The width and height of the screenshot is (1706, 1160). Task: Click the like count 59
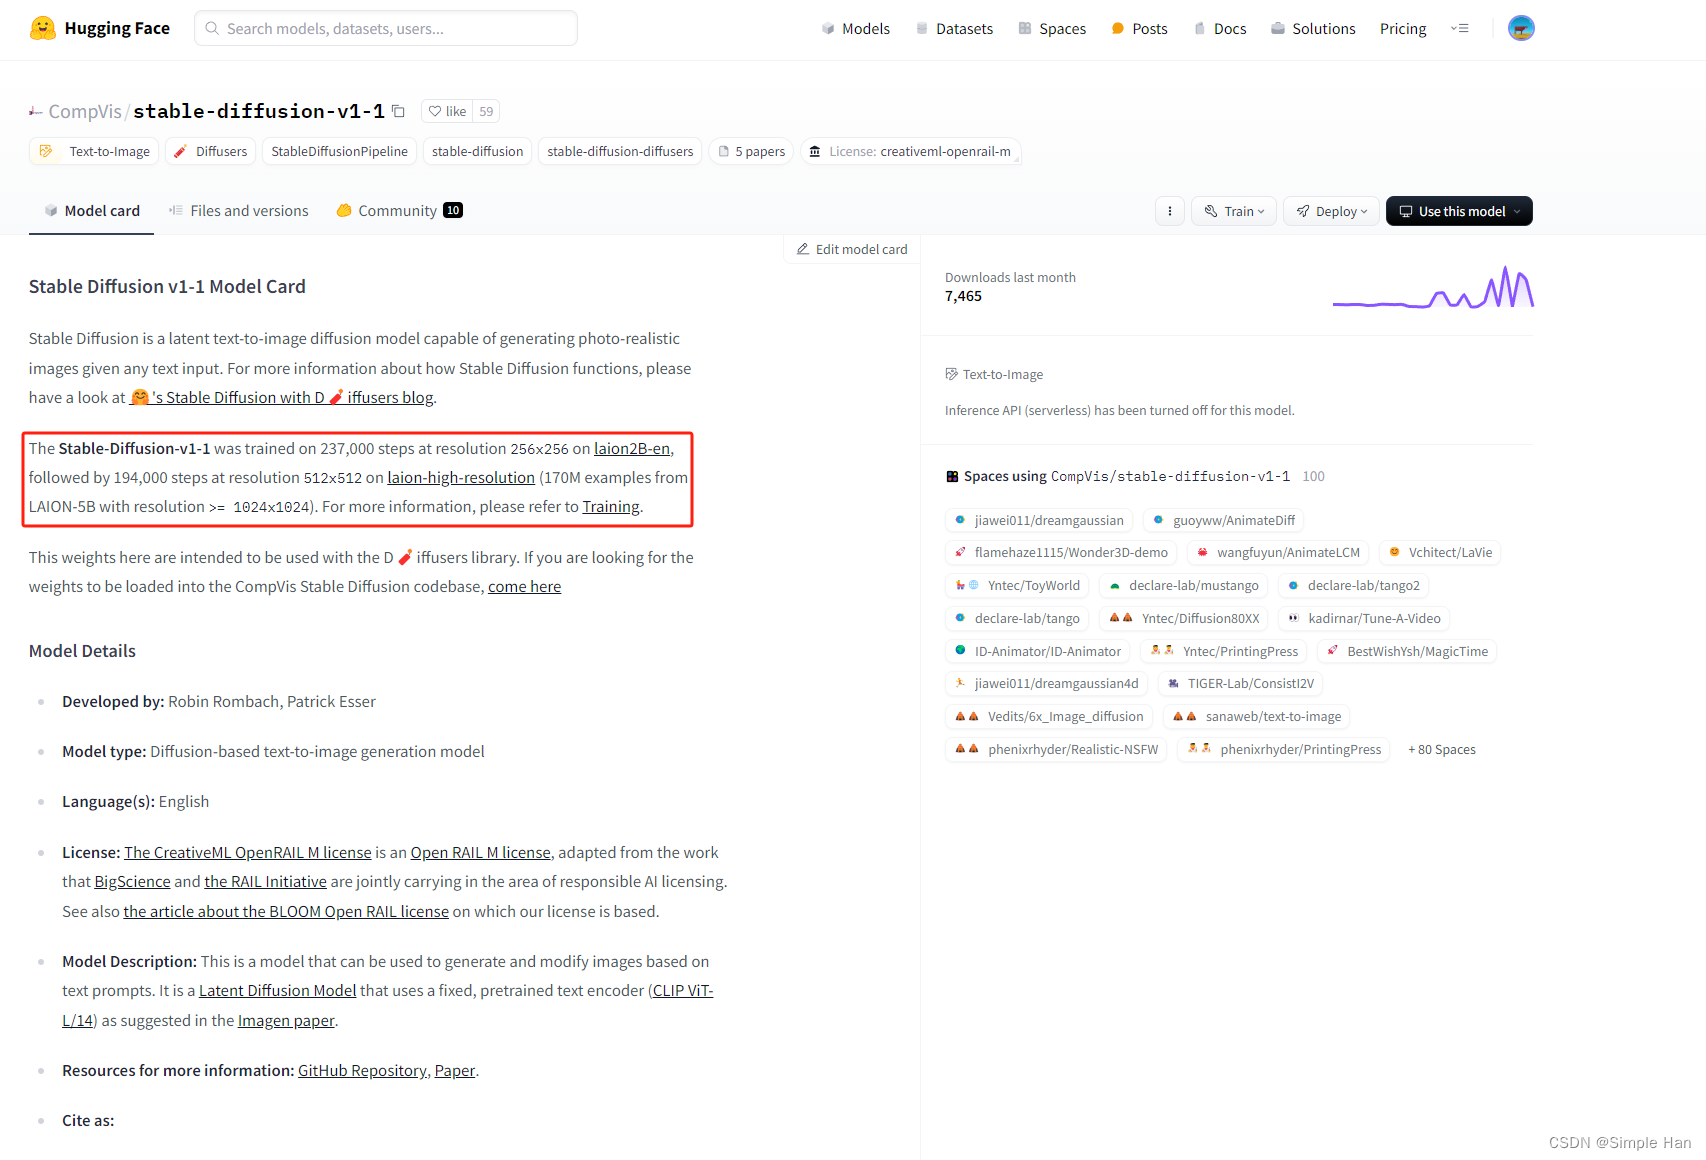pos(486,111)
